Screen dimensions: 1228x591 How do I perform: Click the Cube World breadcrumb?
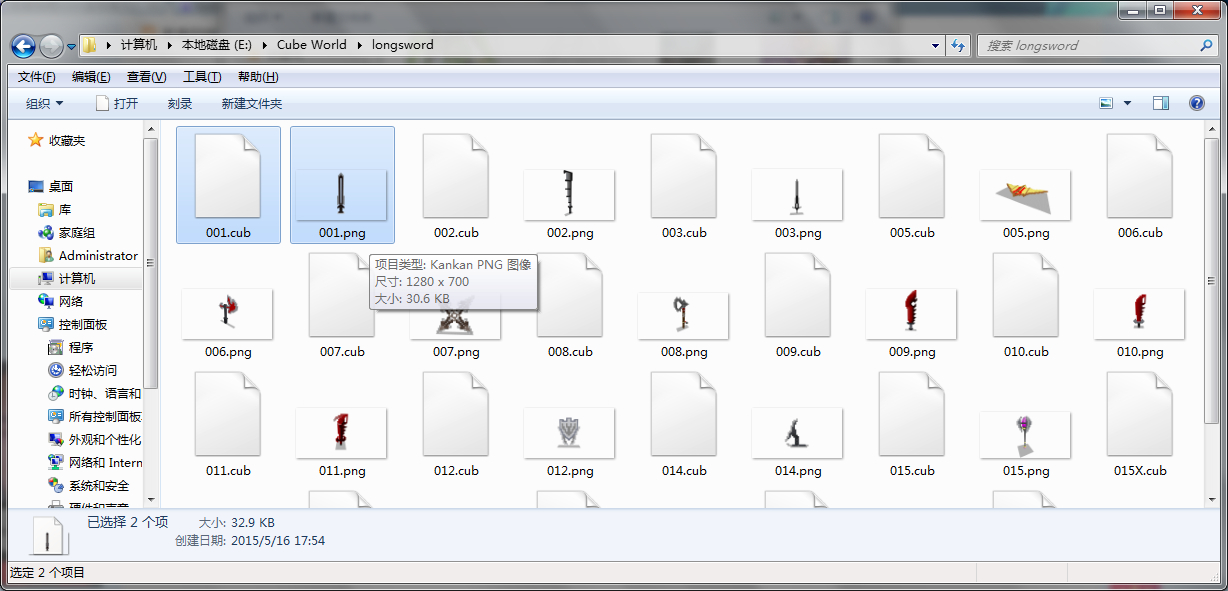312,45
